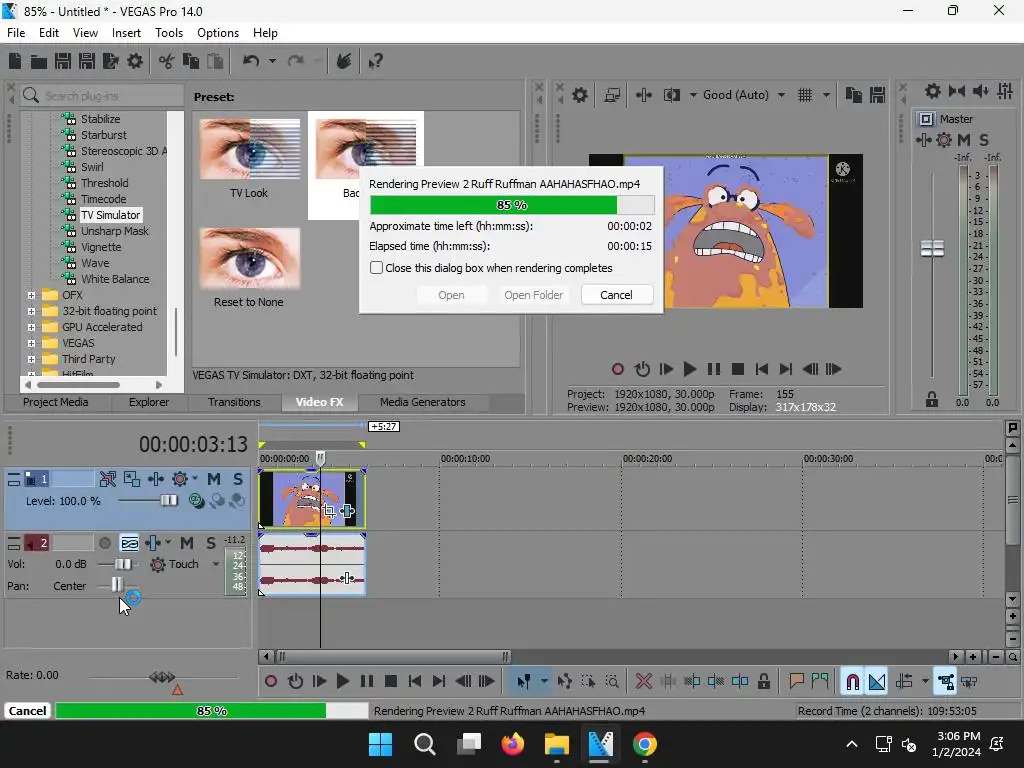Open Project Properties gear in main toolbar

[135, 61]
